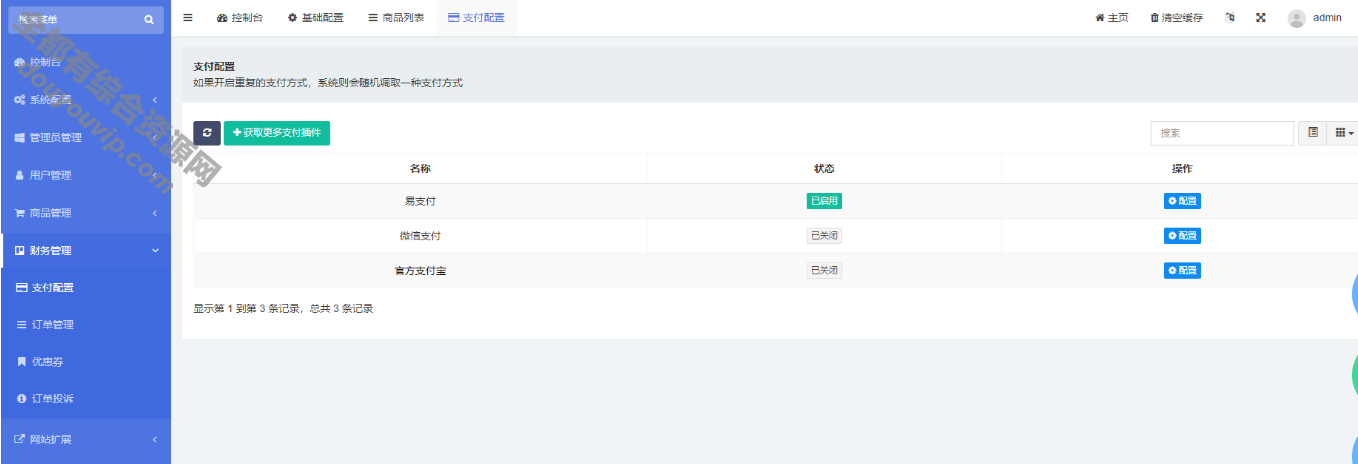The image size is (1358, 464).
Task: Open 订单投诉 sidebar submenu item
Action: click(x=85, y=399)
